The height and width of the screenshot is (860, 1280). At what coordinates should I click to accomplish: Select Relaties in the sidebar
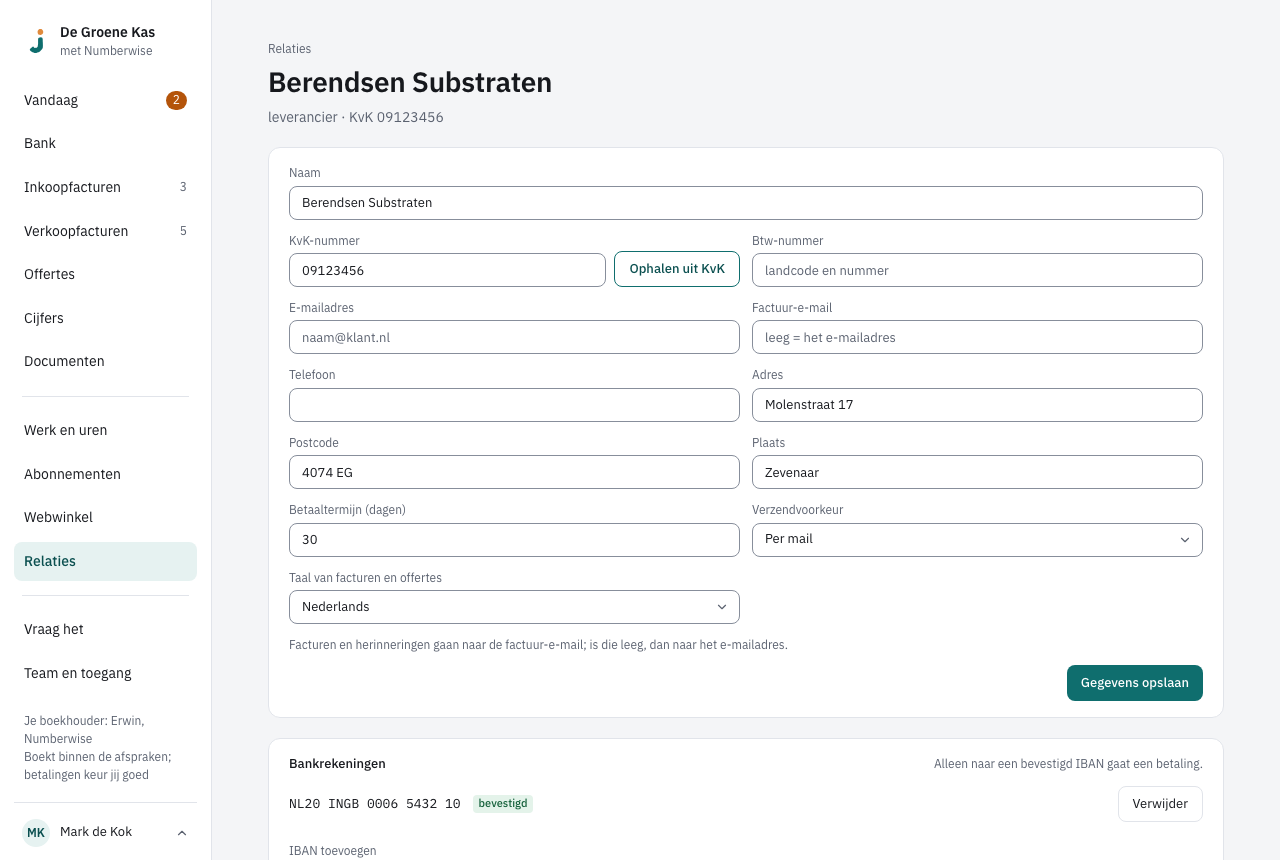[105, 561]
